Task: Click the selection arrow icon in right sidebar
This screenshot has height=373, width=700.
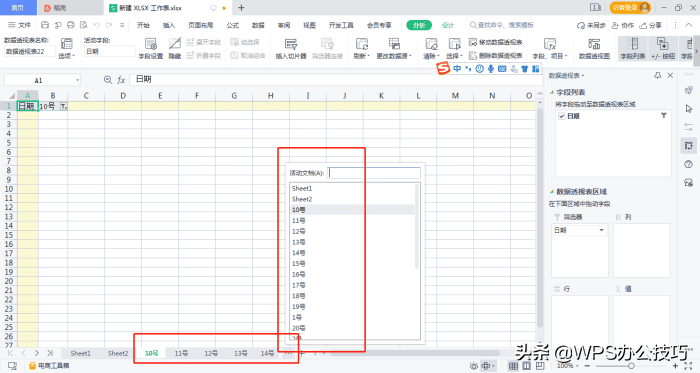Action: coord(688,108)
